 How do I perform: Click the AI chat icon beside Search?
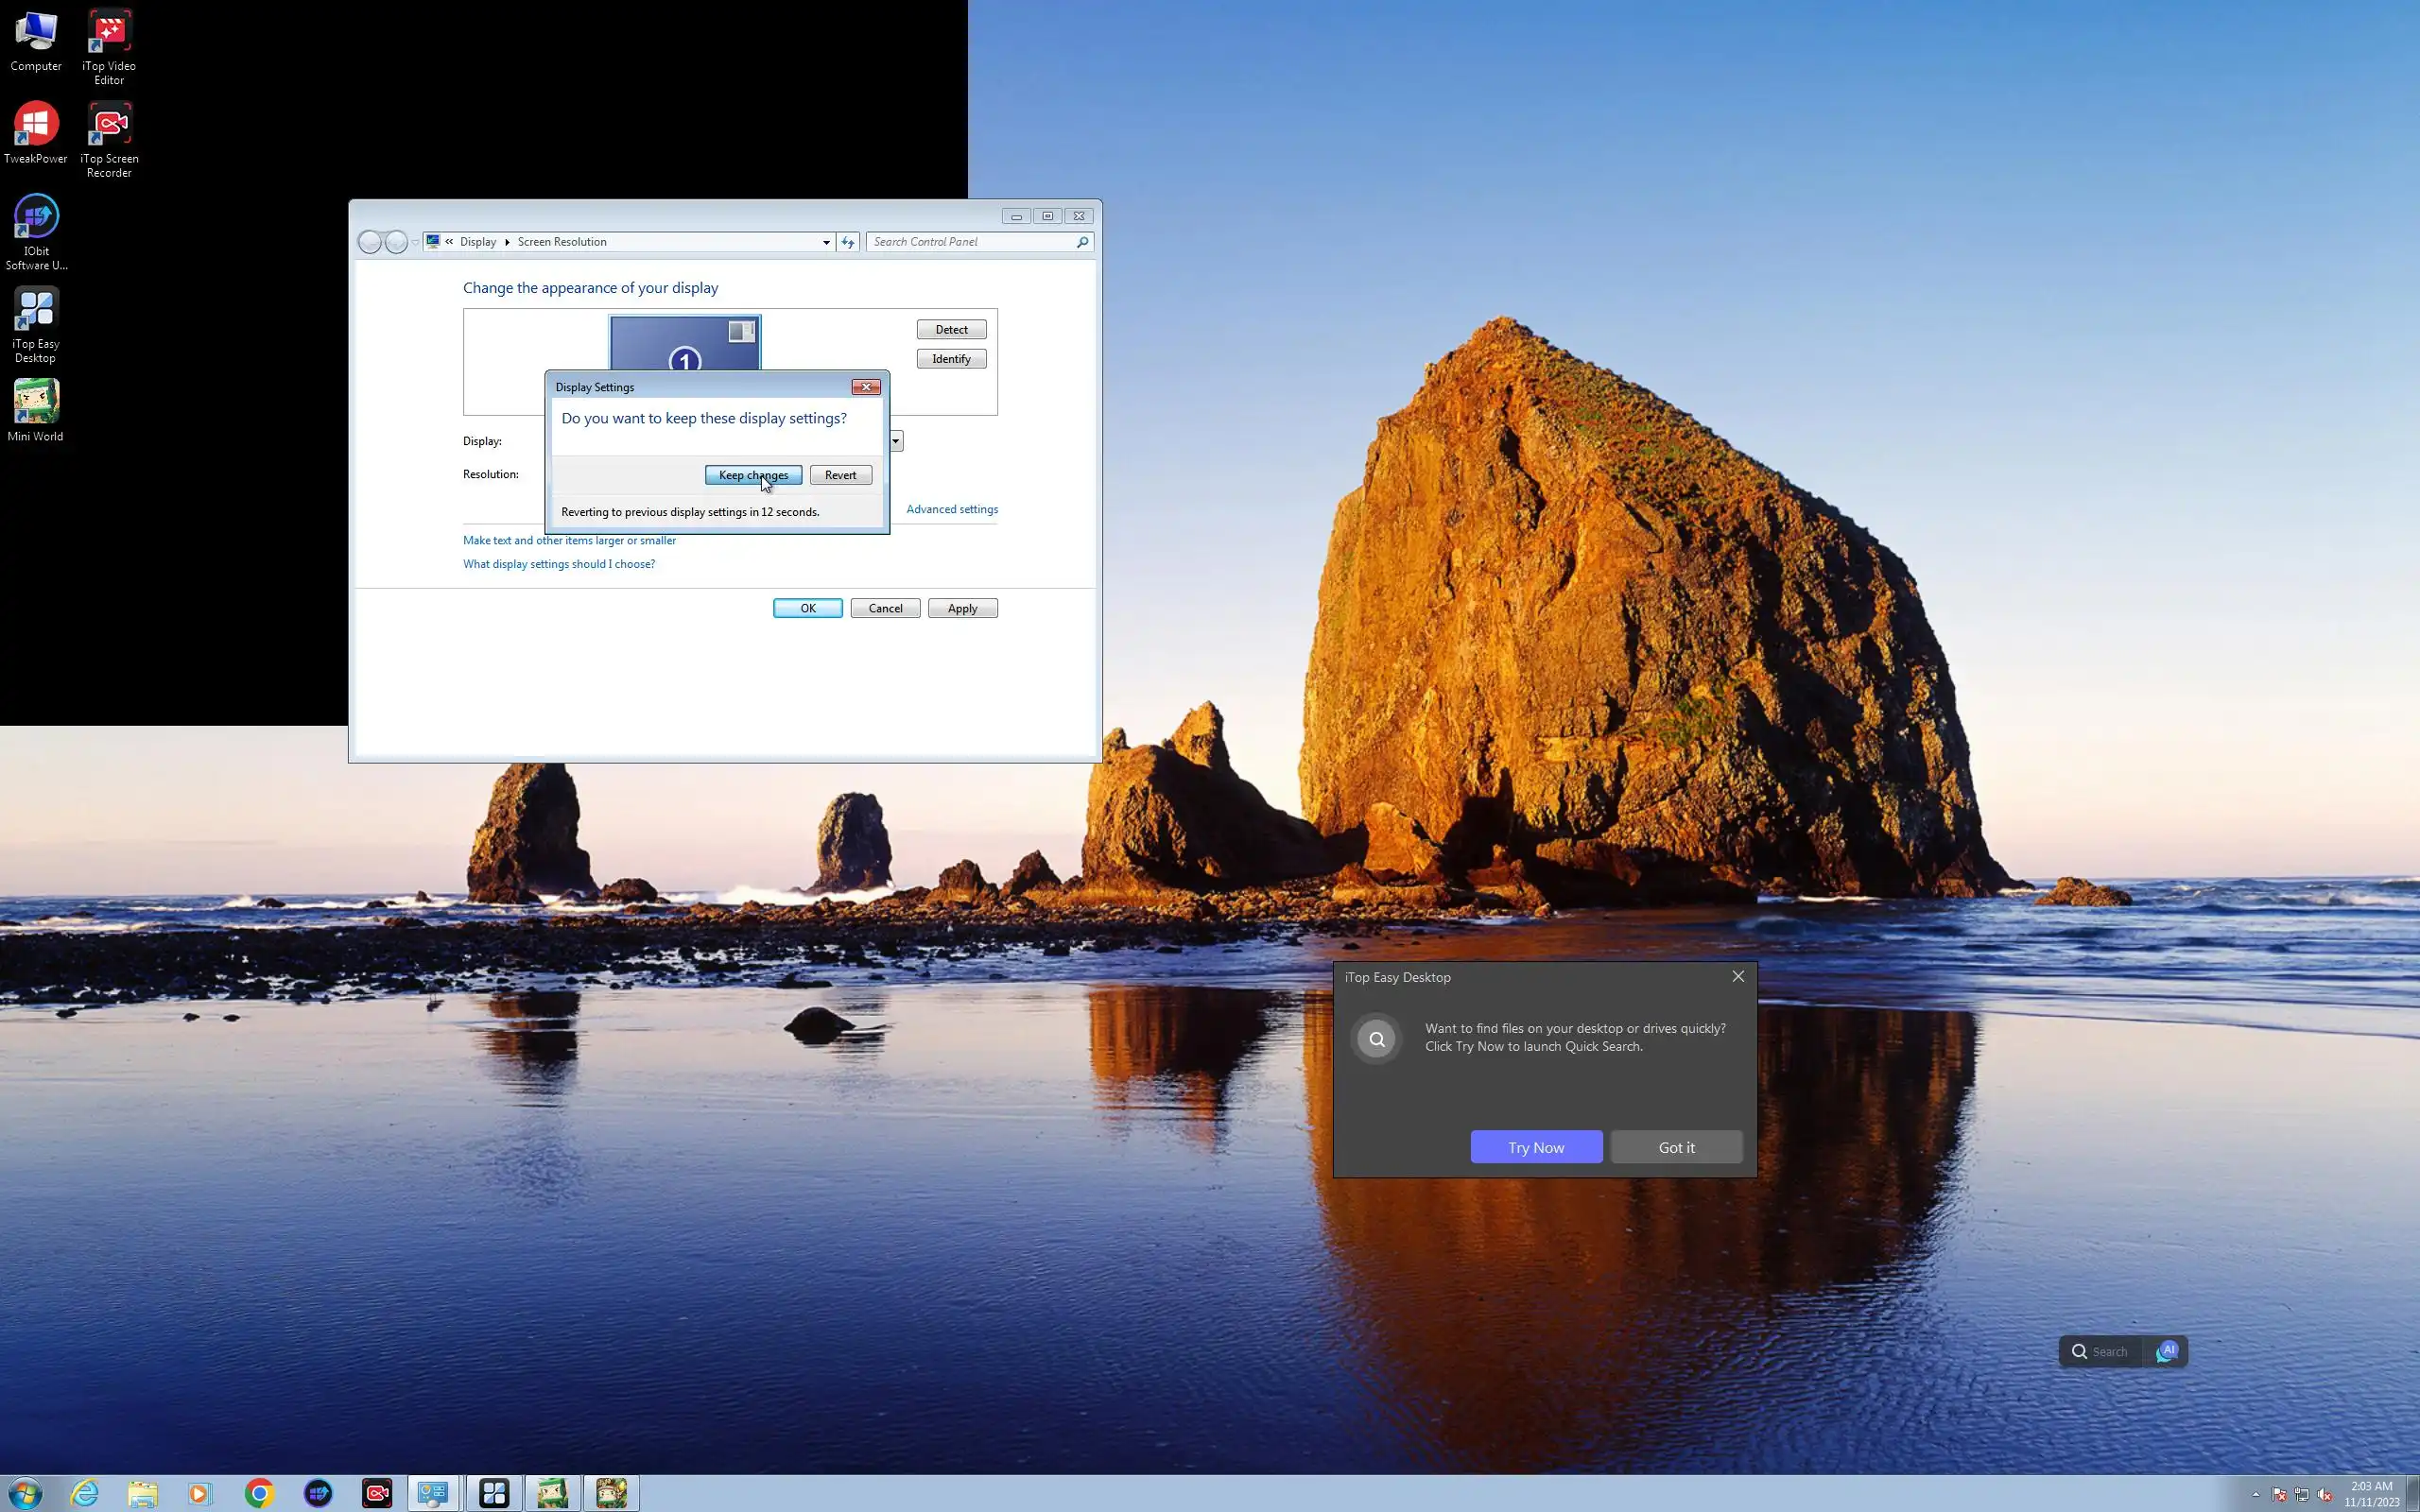(x=2167, y=1351)
